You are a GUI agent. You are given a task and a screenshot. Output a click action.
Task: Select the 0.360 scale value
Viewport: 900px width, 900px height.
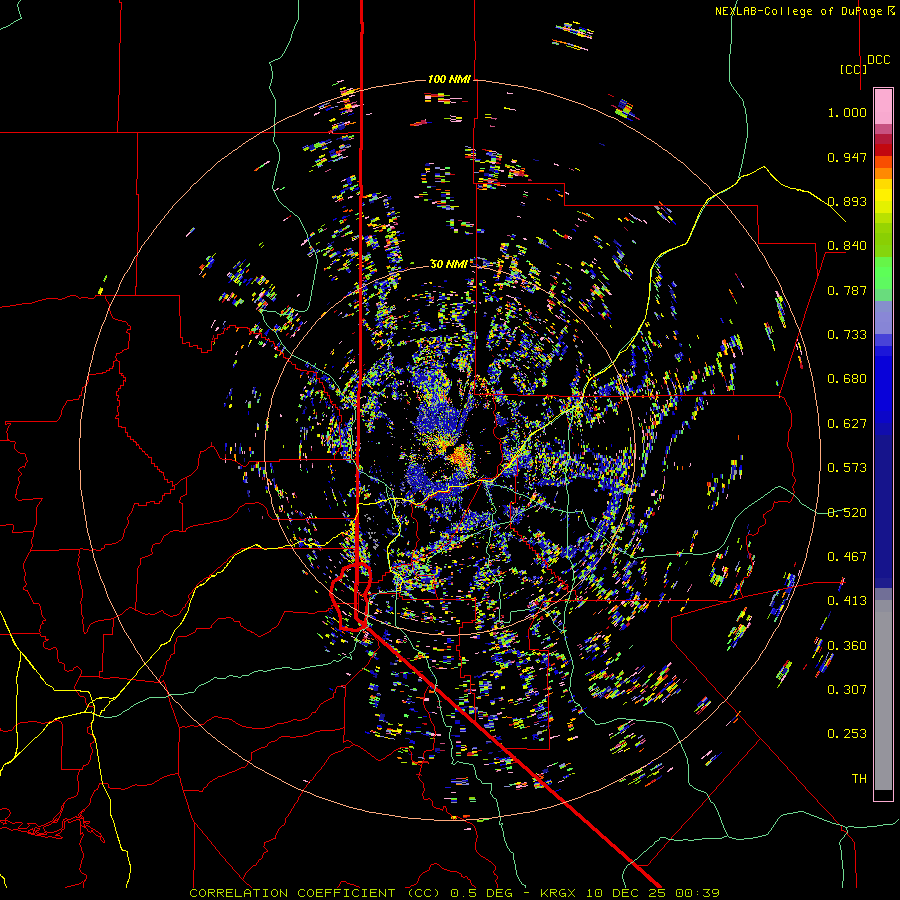click(x=847, y=646)
